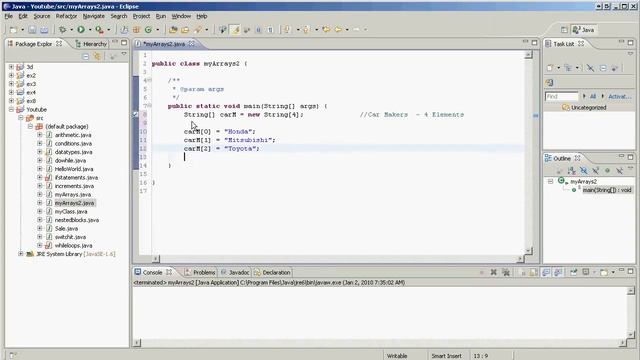The height and width of the screenshot is (360, 640).
Task: Remove launch with Console X icon
Action: [x=493, y=272]
